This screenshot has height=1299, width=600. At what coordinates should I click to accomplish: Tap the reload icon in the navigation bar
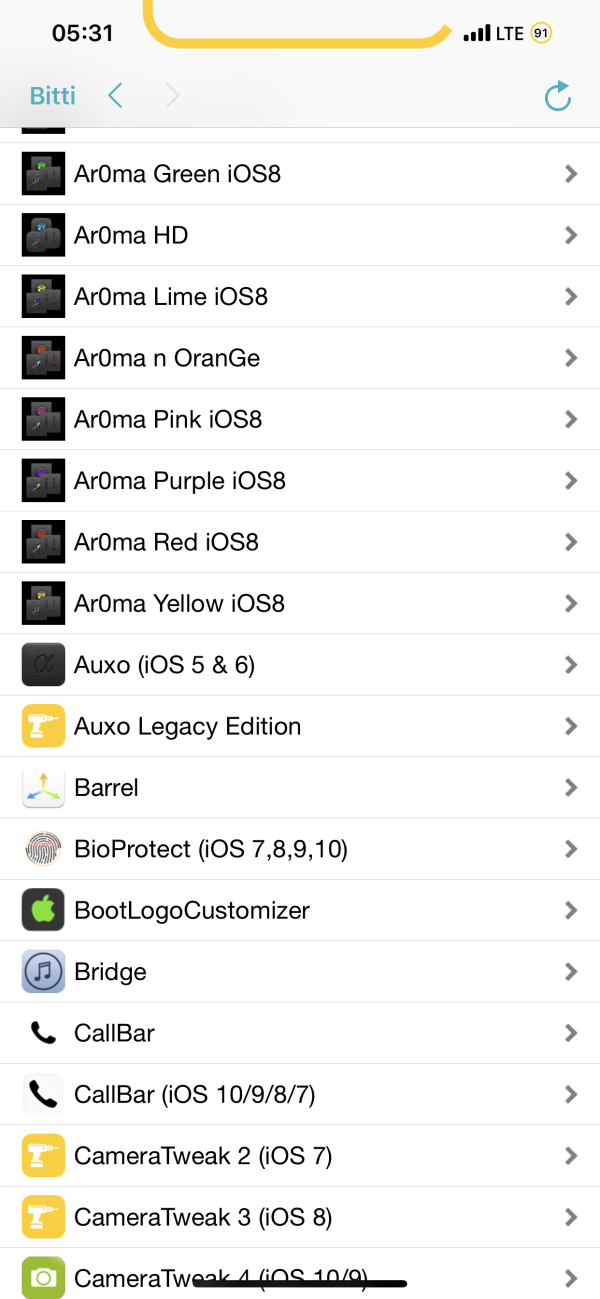coord(557,96)
